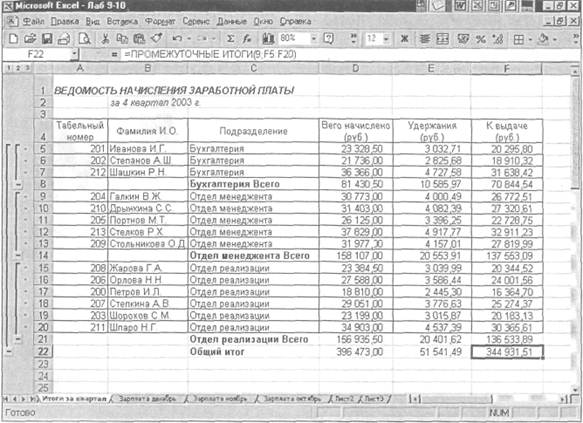583x423 pixels.
Task: Paste clipboard using the Paste icon
Action: coord(139,39)
